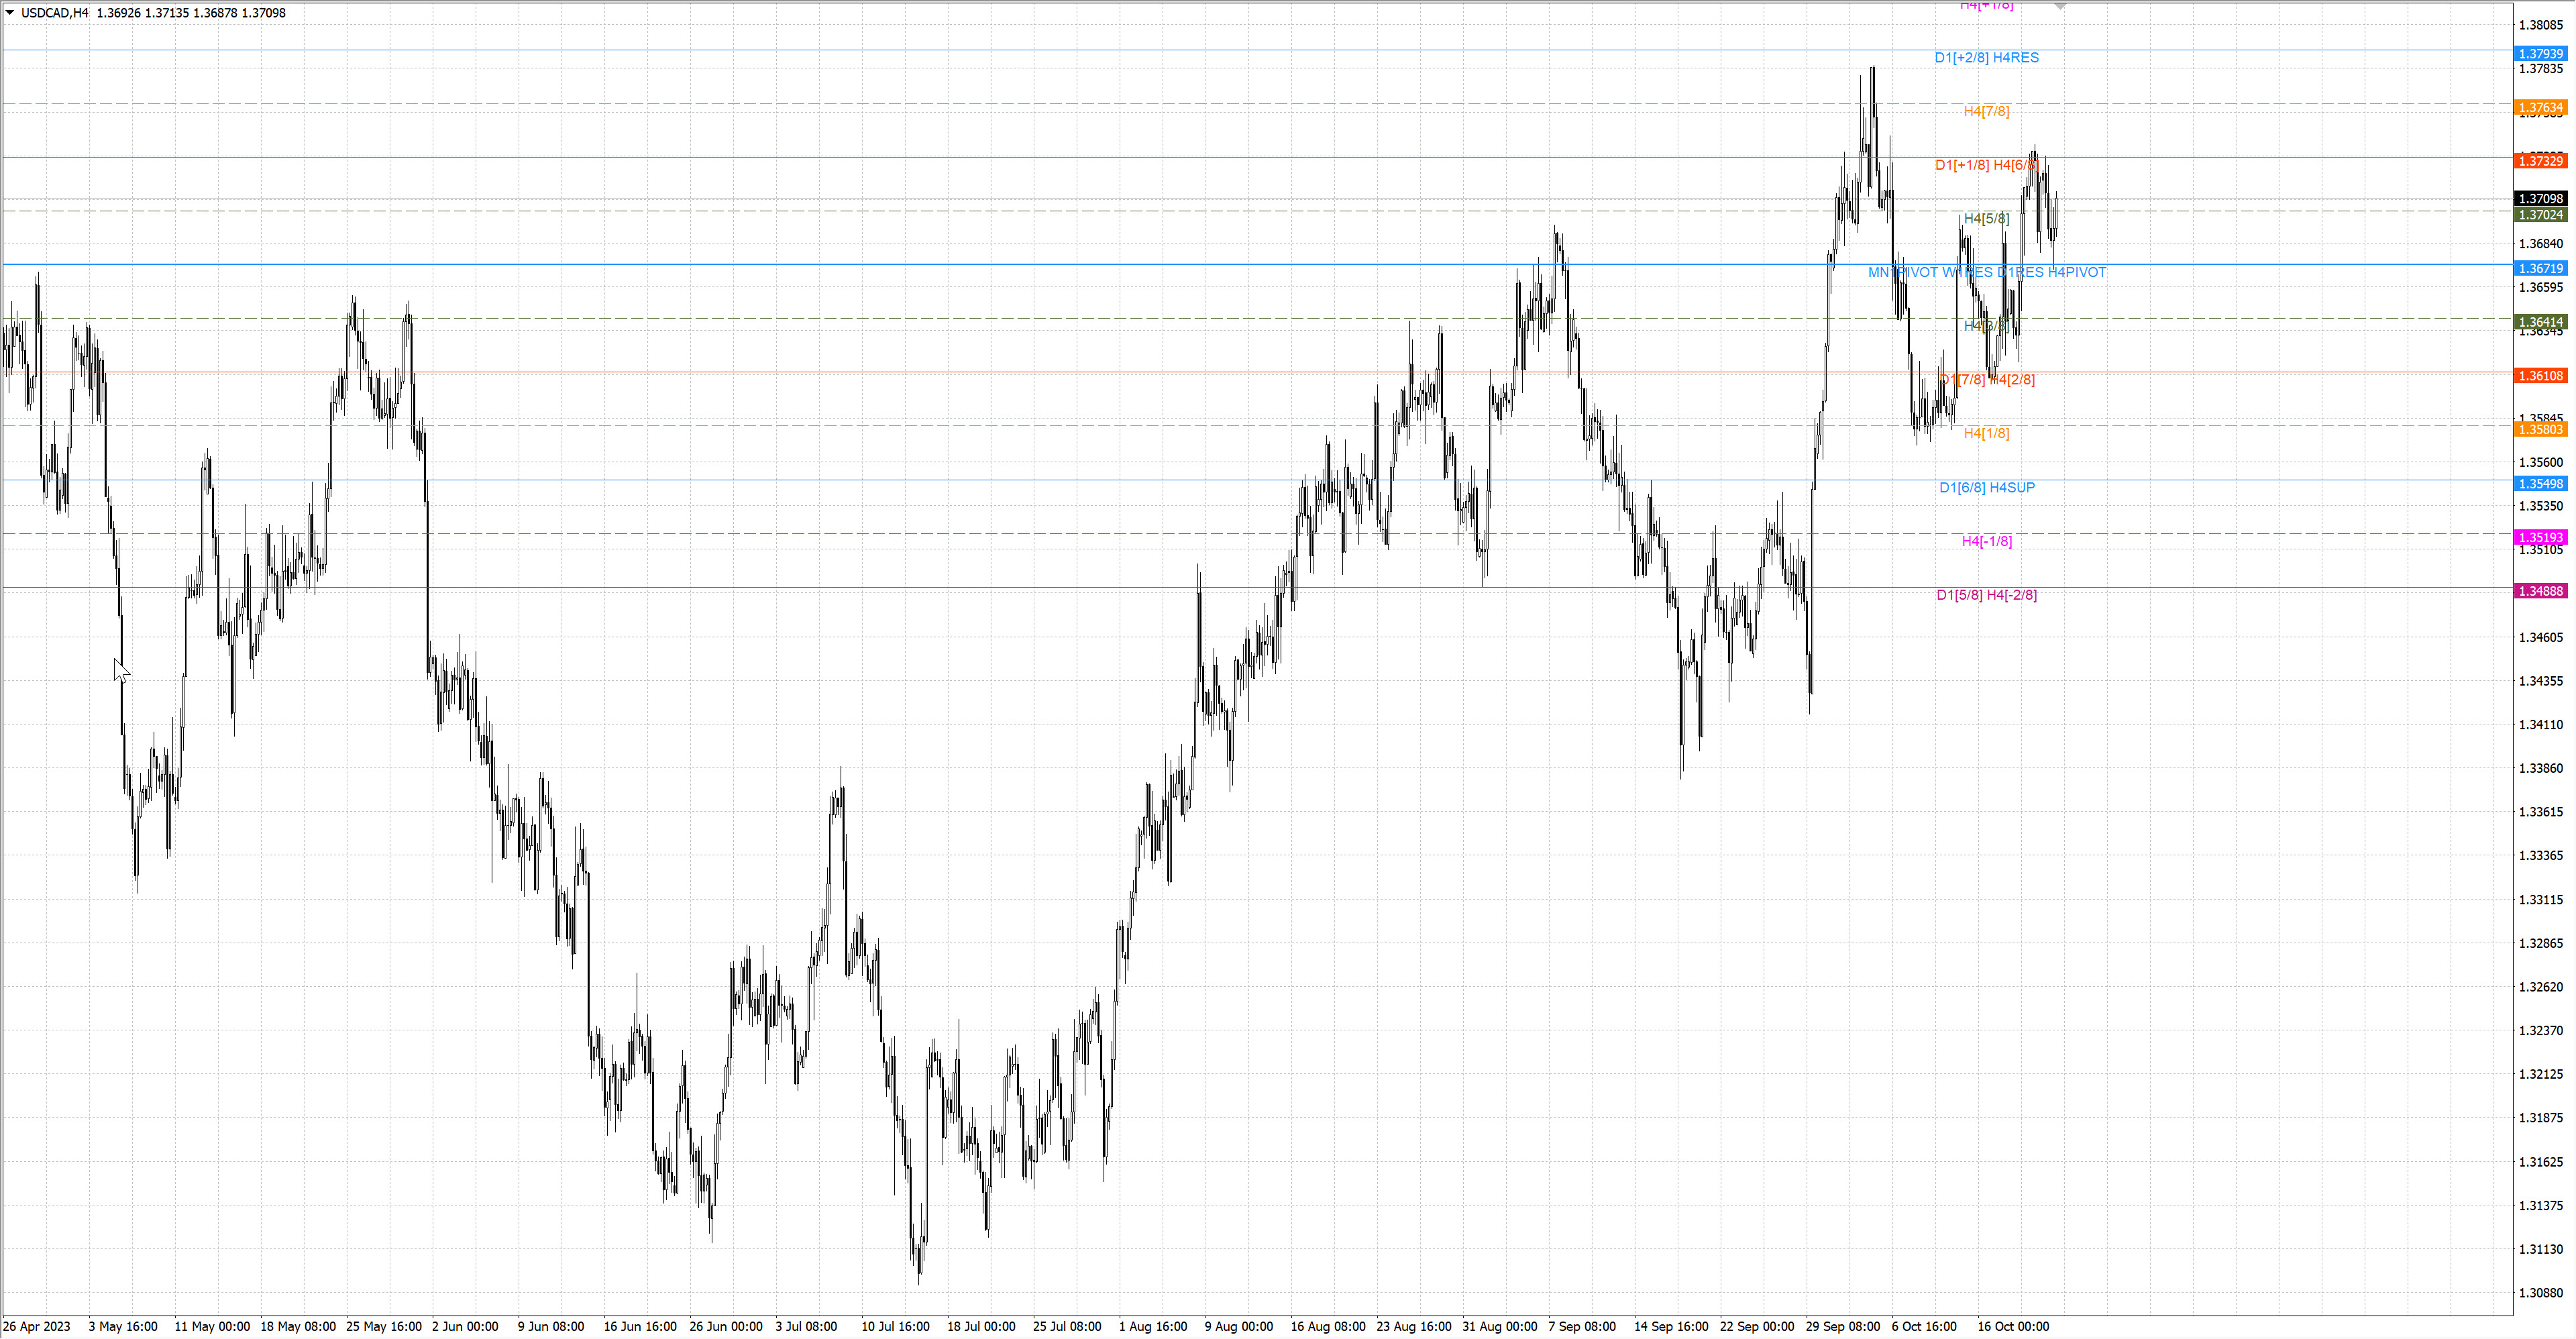
Task: Click the purple 1.34888 price tag
Action: pyautogui.click(x=2540, y=591)
